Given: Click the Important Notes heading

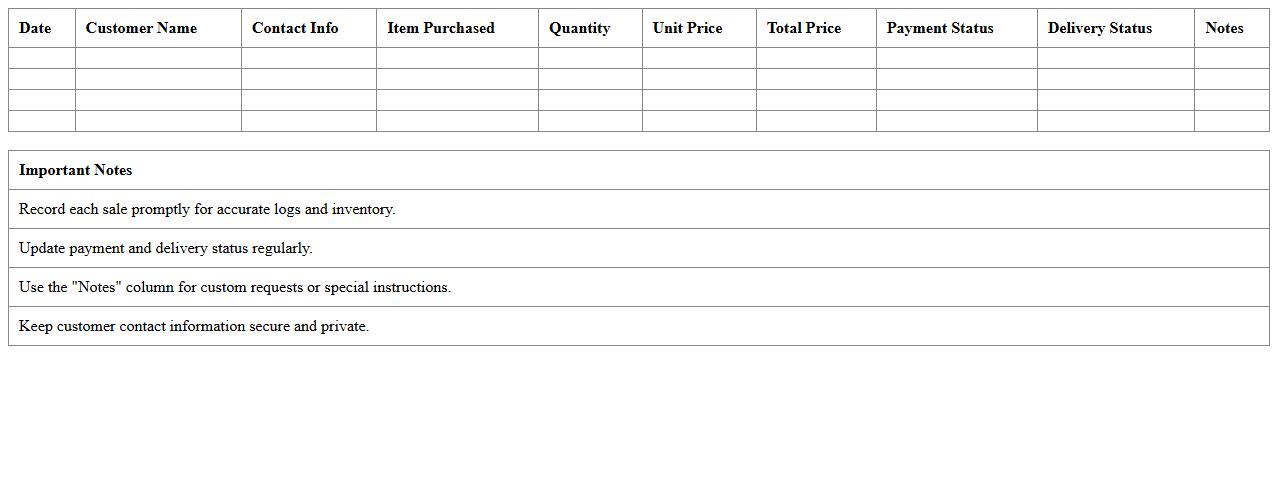Looking at the screenshot, I should tap(76, 170).
